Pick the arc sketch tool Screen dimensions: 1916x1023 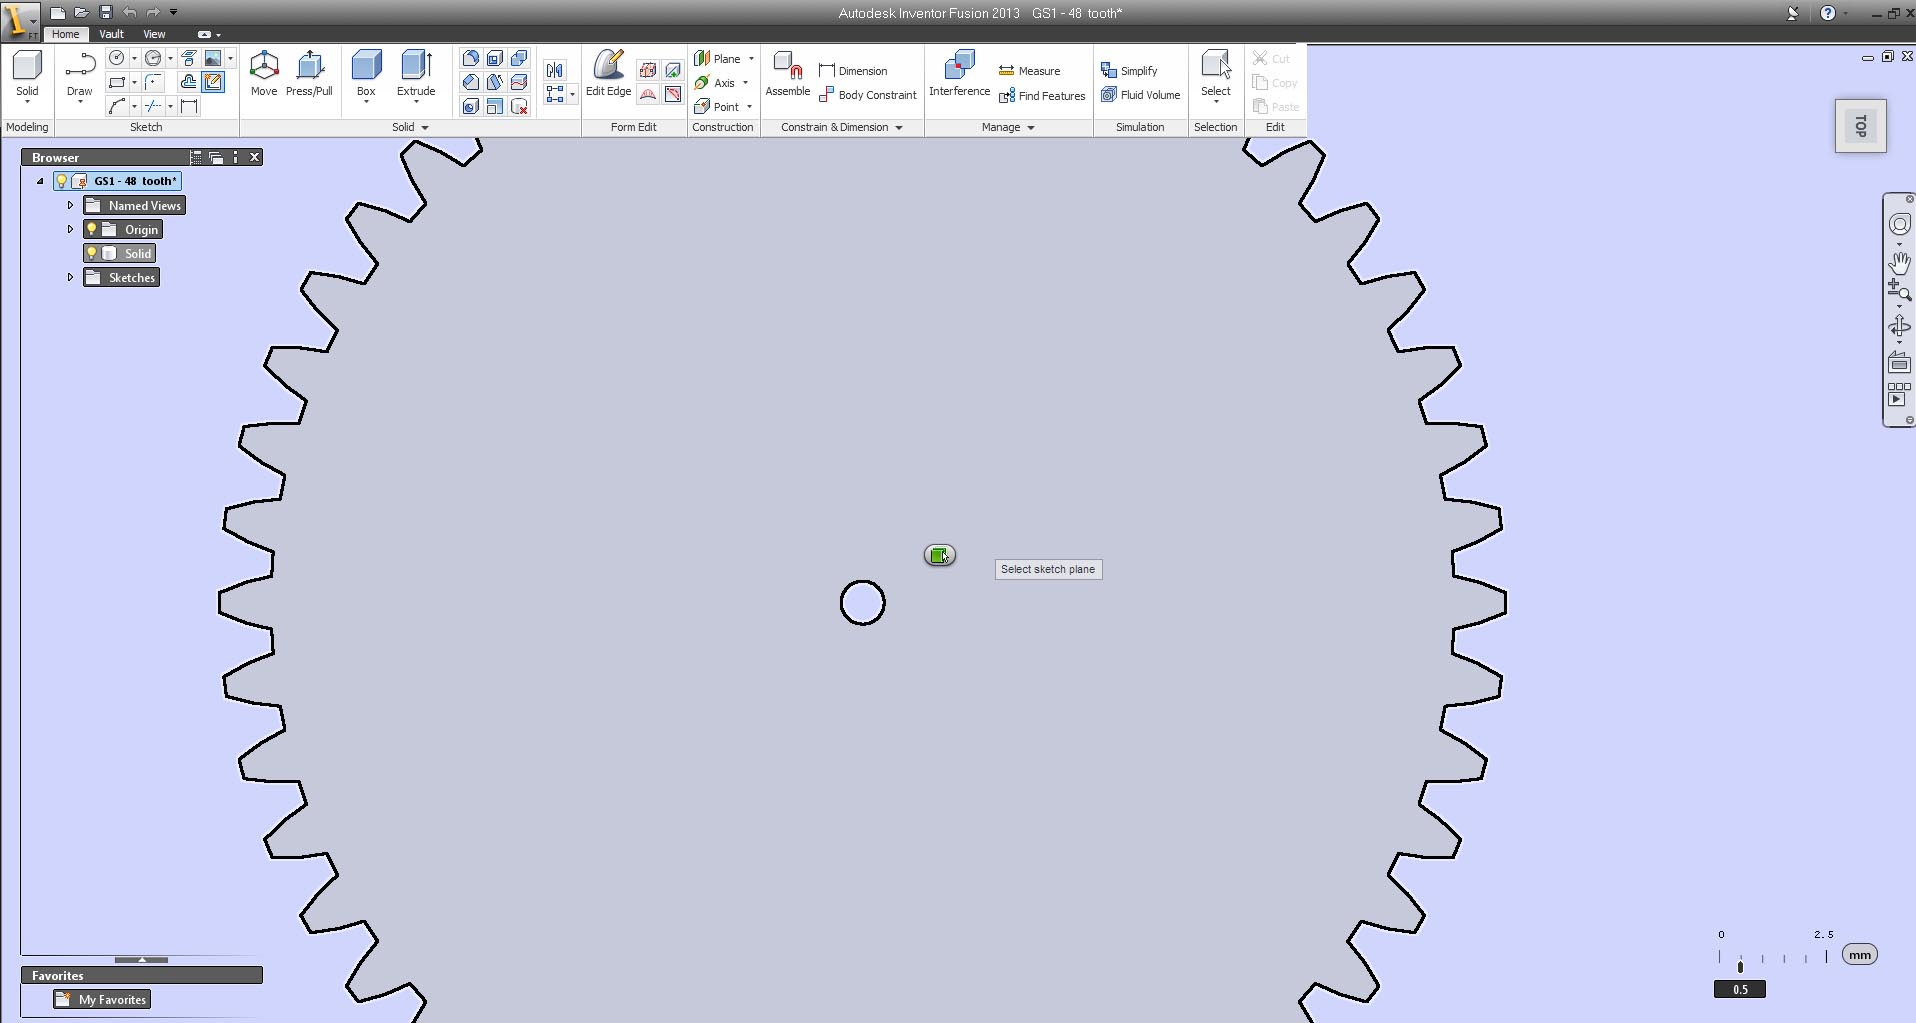(x=117, y=106)
